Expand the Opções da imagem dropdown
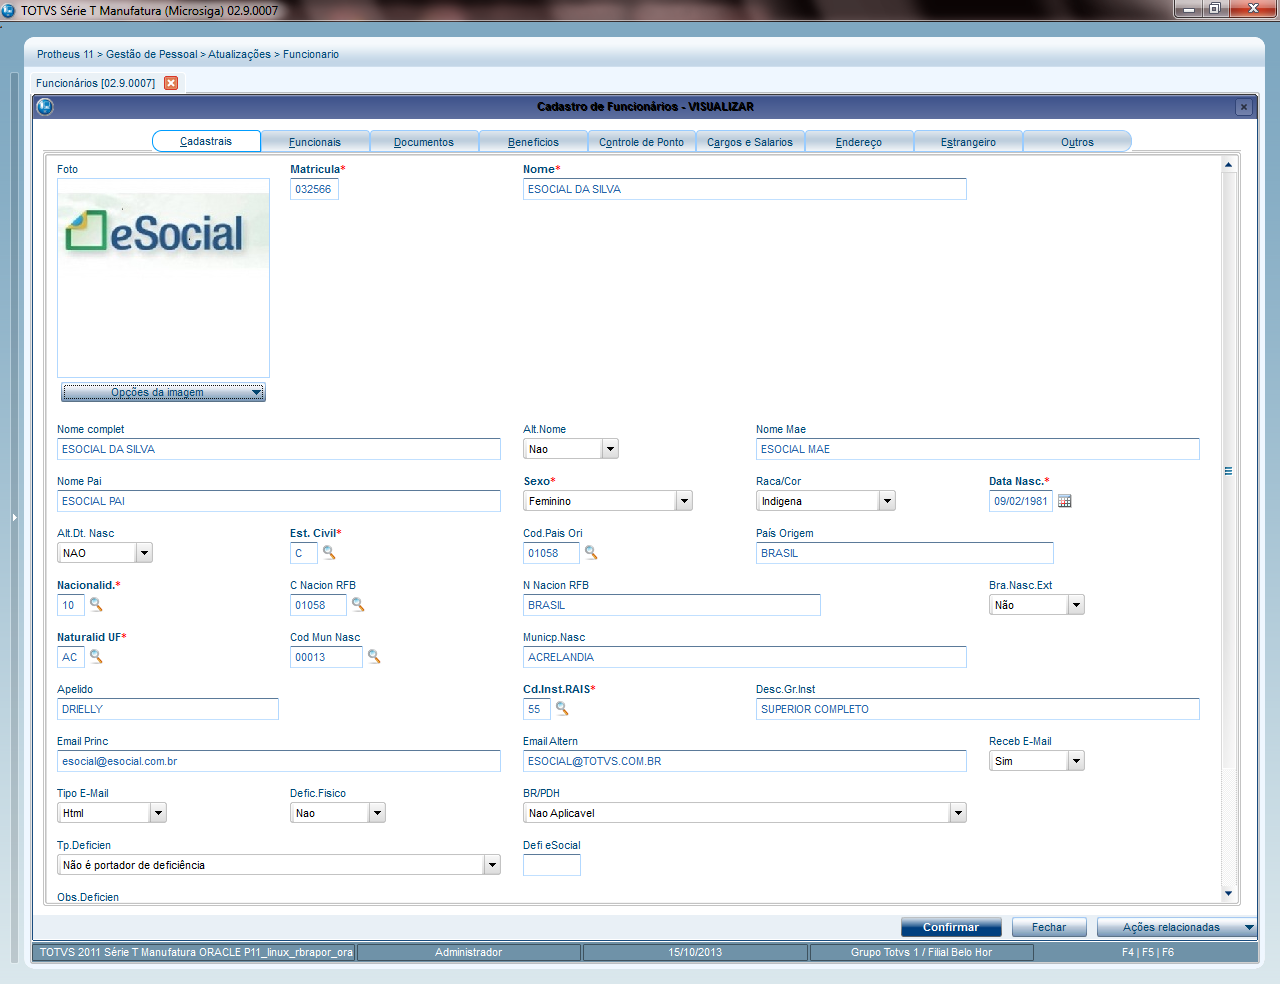Image resolution: width=1280 pixels, height=984 pixels. [163, 392]
